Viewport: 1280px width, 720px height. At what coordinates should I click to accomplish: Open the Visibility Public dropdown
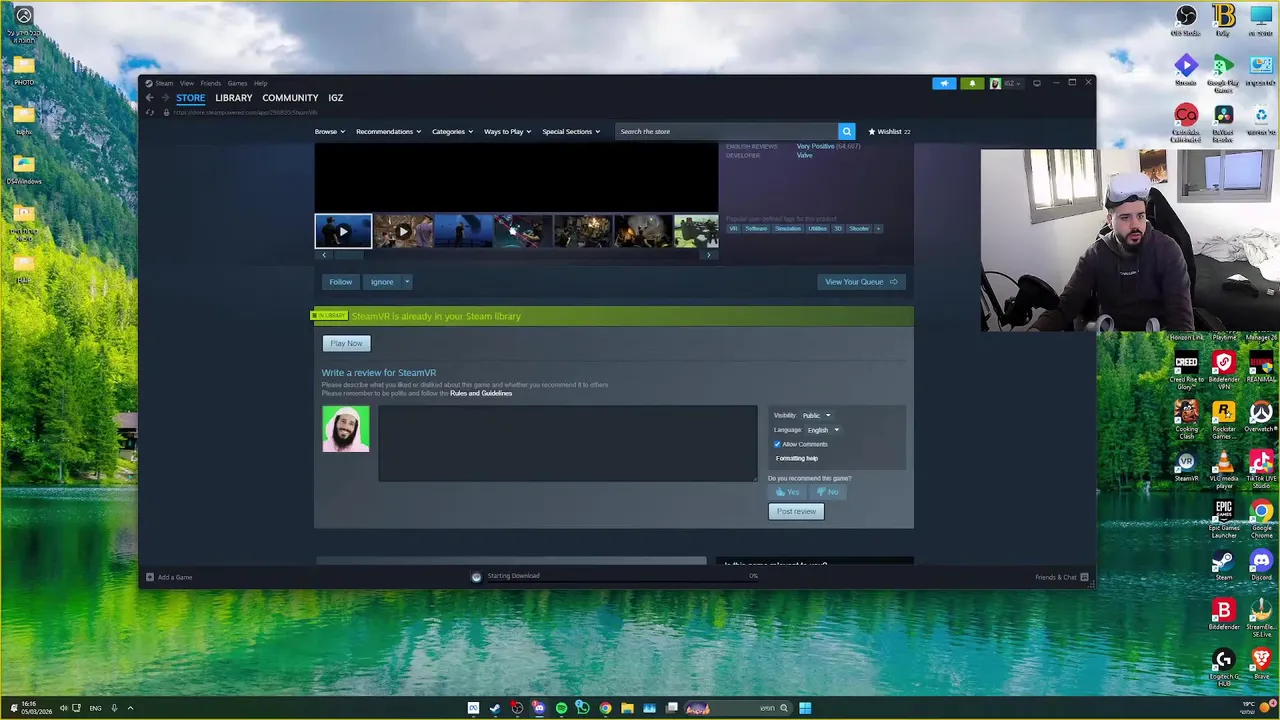(x=816, y=415)
